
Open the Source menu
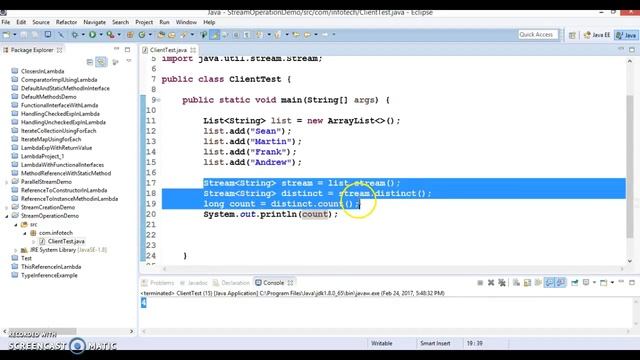[41, 22]
